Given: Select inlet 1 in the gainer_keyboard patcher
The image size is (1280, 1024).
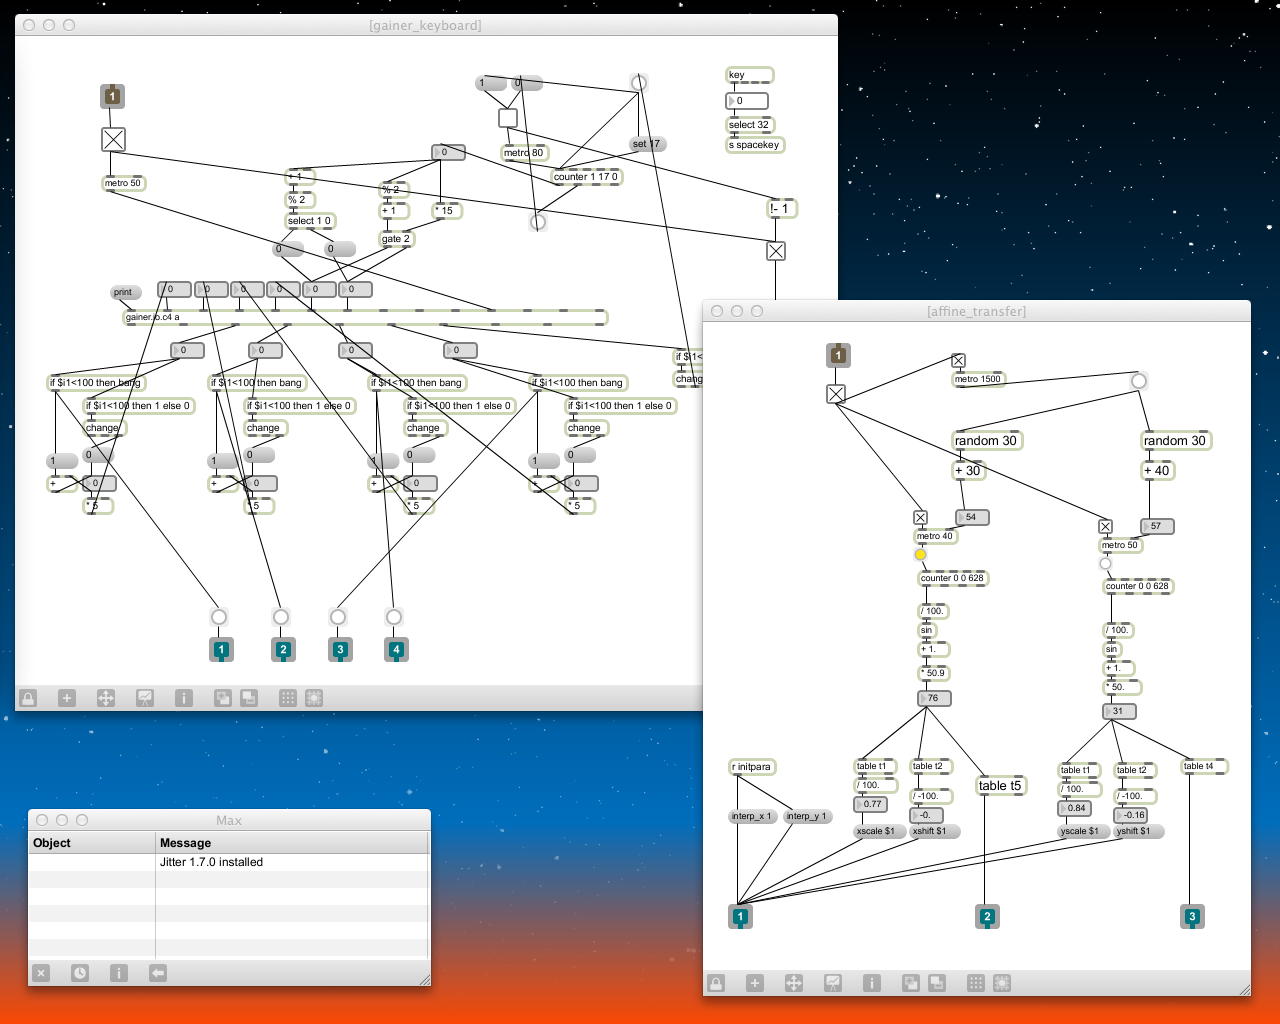Looking at the screenshot, I should (x=113, y=96).
